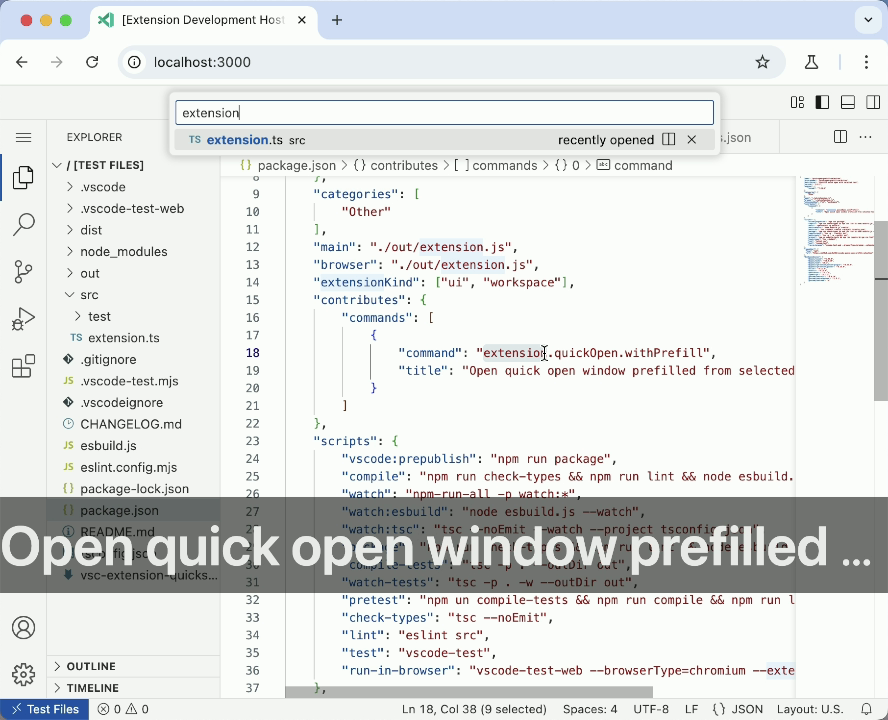The image size is (888, 720).
Task: Expand the dist folder
Action: [x=134, y=230]
